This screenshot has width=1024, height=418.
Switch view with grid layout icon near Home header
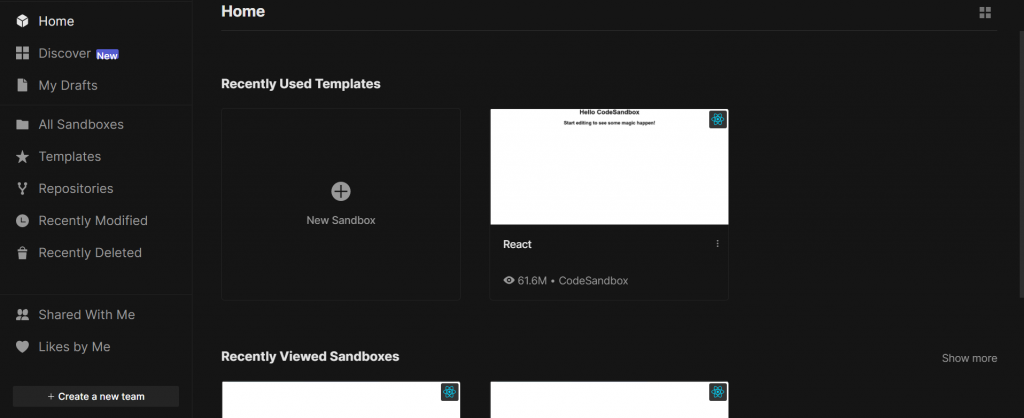(x=985, y=12)
